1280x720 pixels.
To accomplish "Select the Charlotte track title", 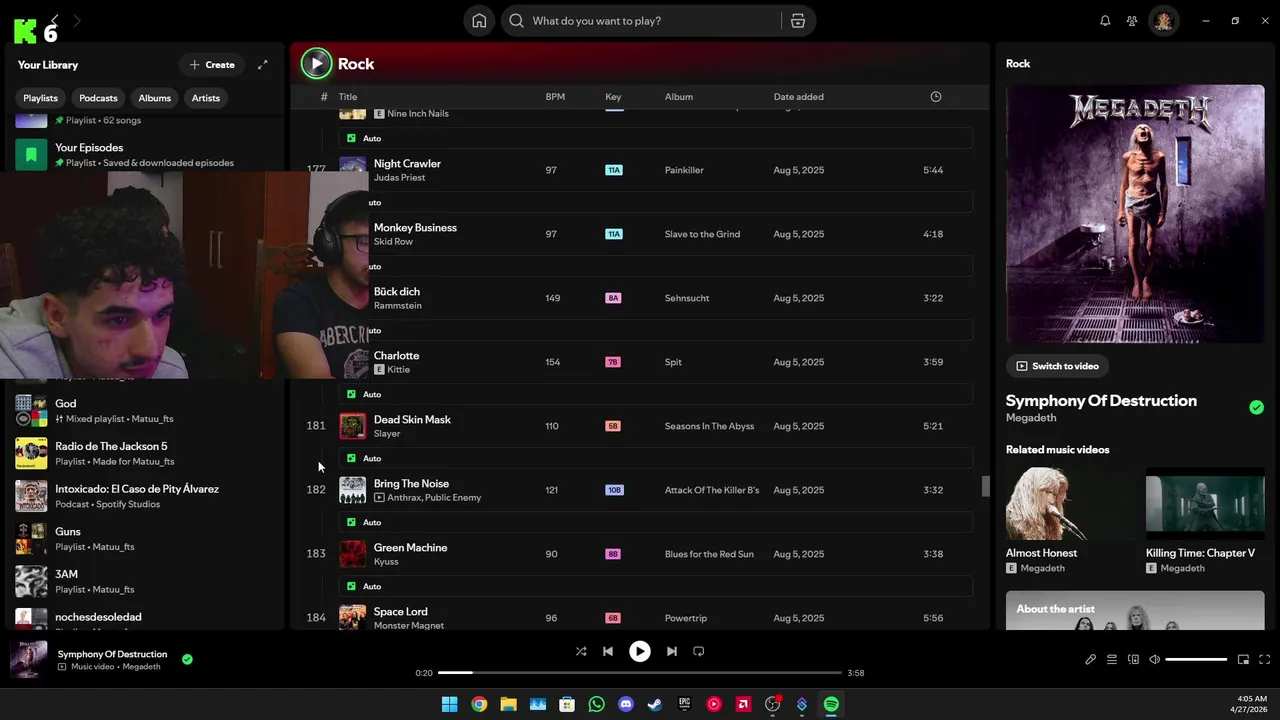I will click(396, 356).
